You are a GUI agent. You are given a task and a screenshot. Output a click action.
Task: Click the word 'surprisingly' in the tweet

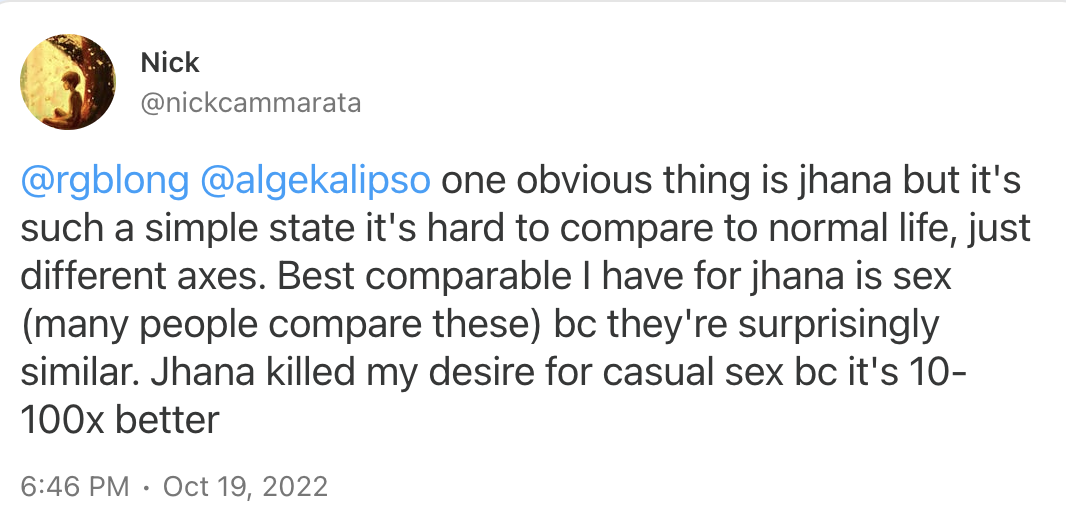838,325
